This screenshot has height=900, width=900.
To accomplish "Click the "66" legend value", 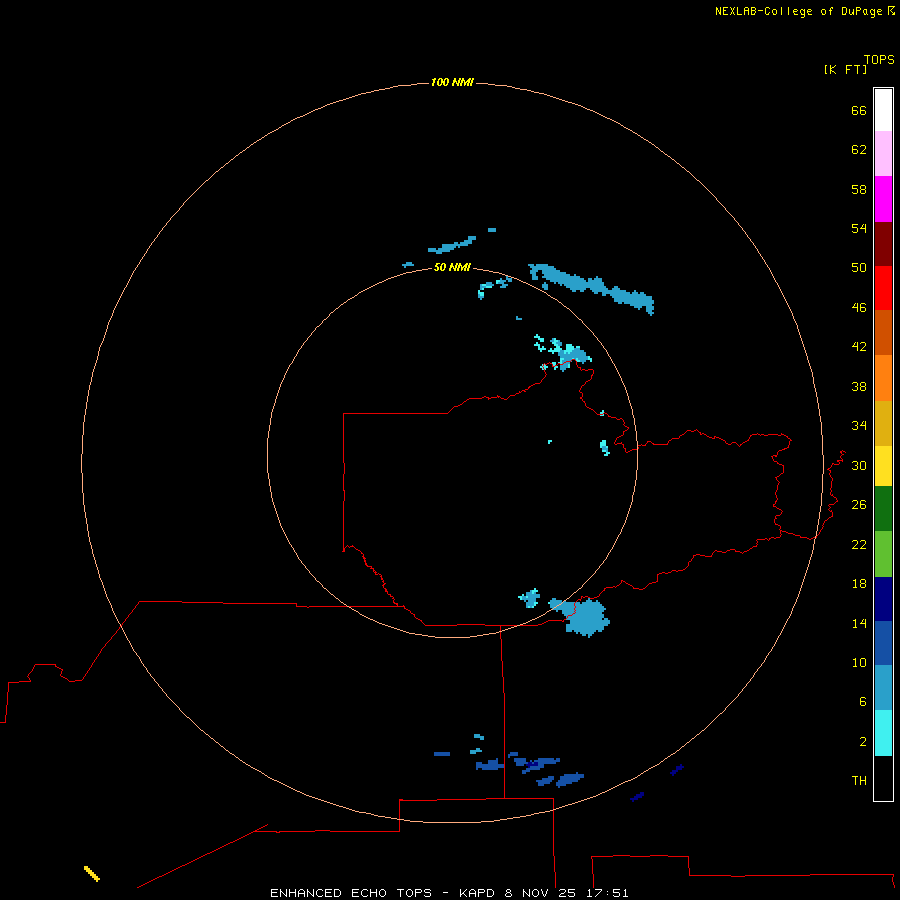I will [x=859, y=110].
